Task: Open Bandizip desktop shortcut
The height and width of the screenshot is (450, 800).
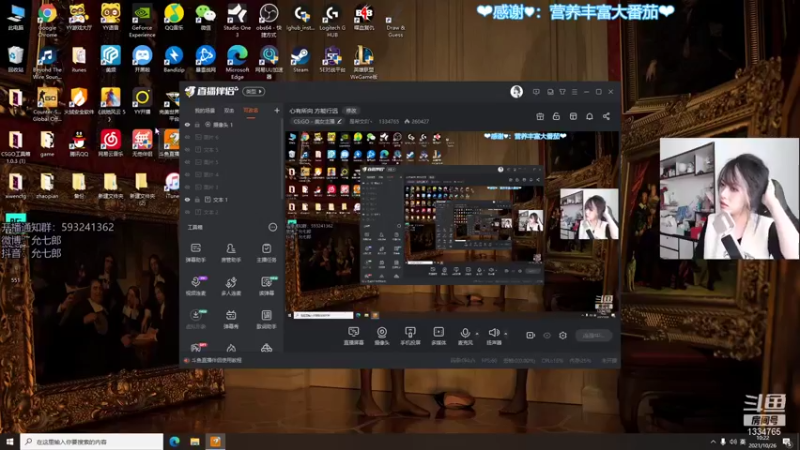Action: coord(173,60)
